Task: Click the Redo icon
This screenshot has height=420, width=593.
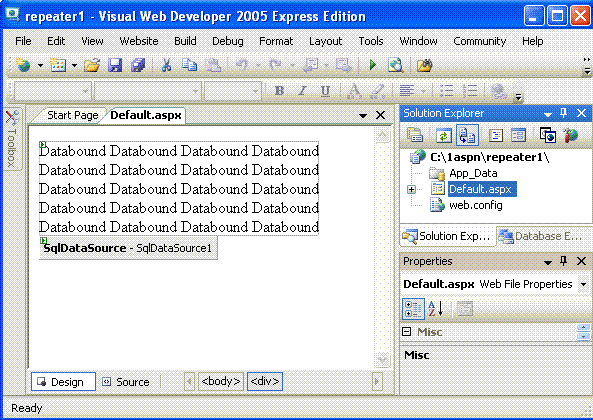Action: [275, 65]
